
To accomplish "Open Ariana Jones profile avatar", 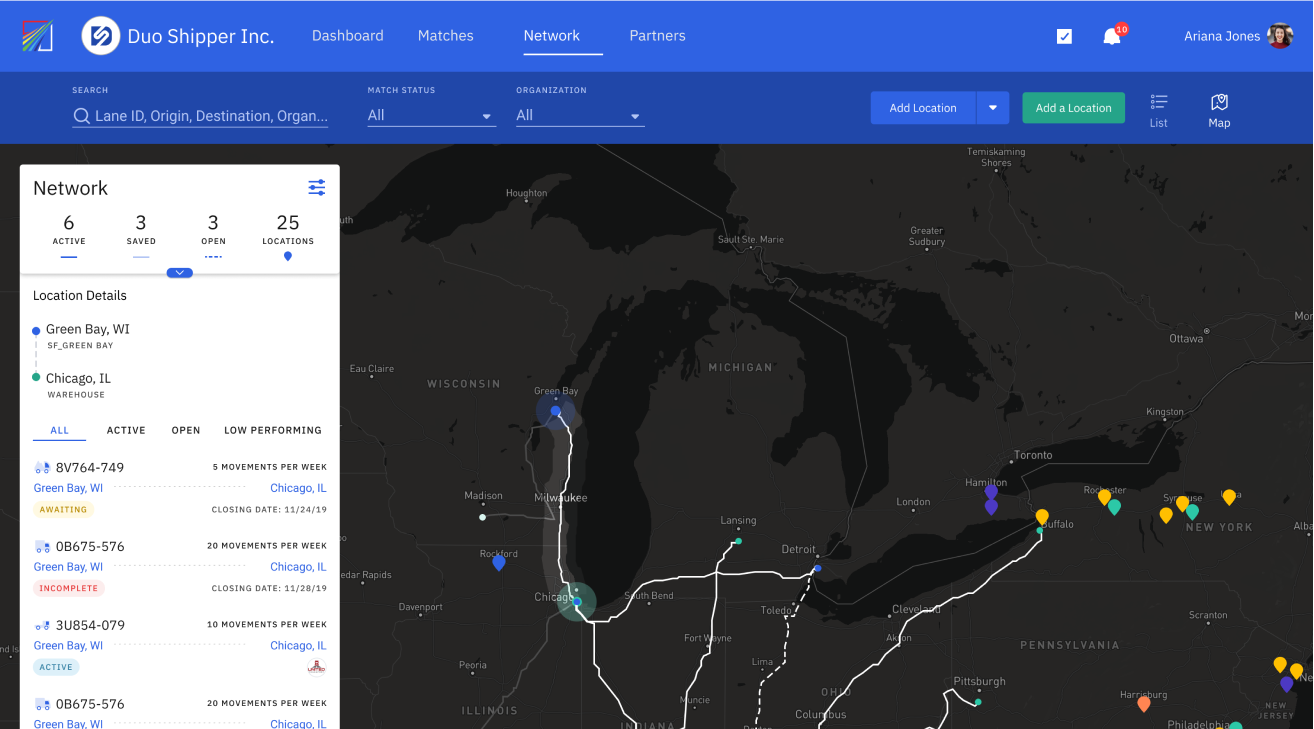I will (x=1279, y=36).
